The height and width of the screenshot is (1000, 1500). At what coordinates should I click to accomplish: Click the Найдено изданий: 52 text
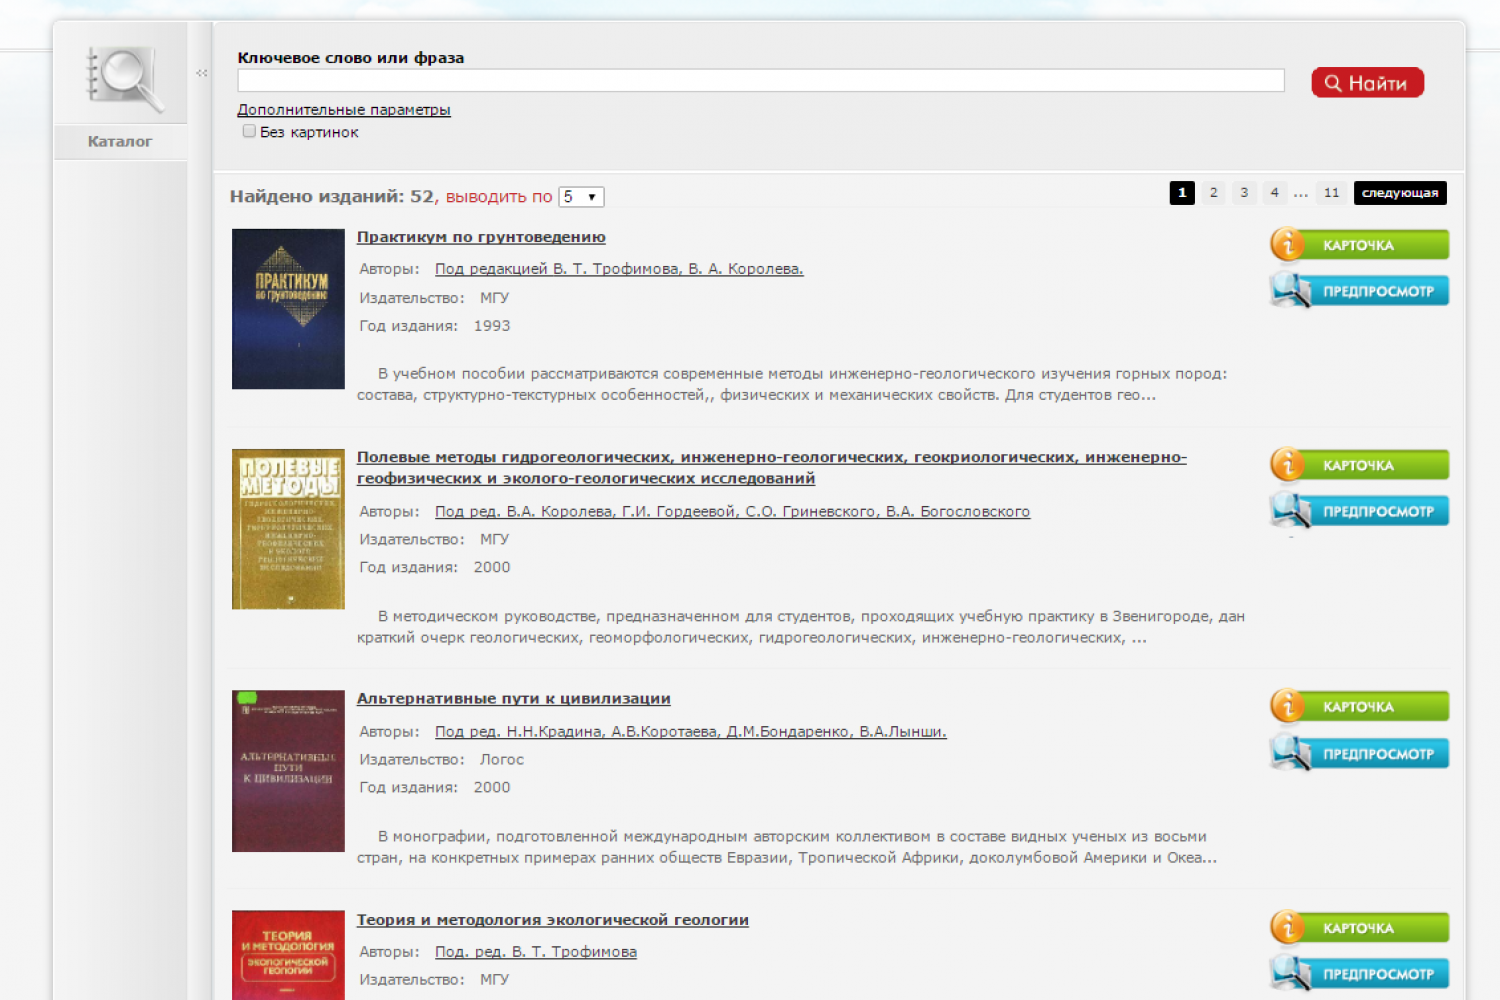tap(333, 197)
